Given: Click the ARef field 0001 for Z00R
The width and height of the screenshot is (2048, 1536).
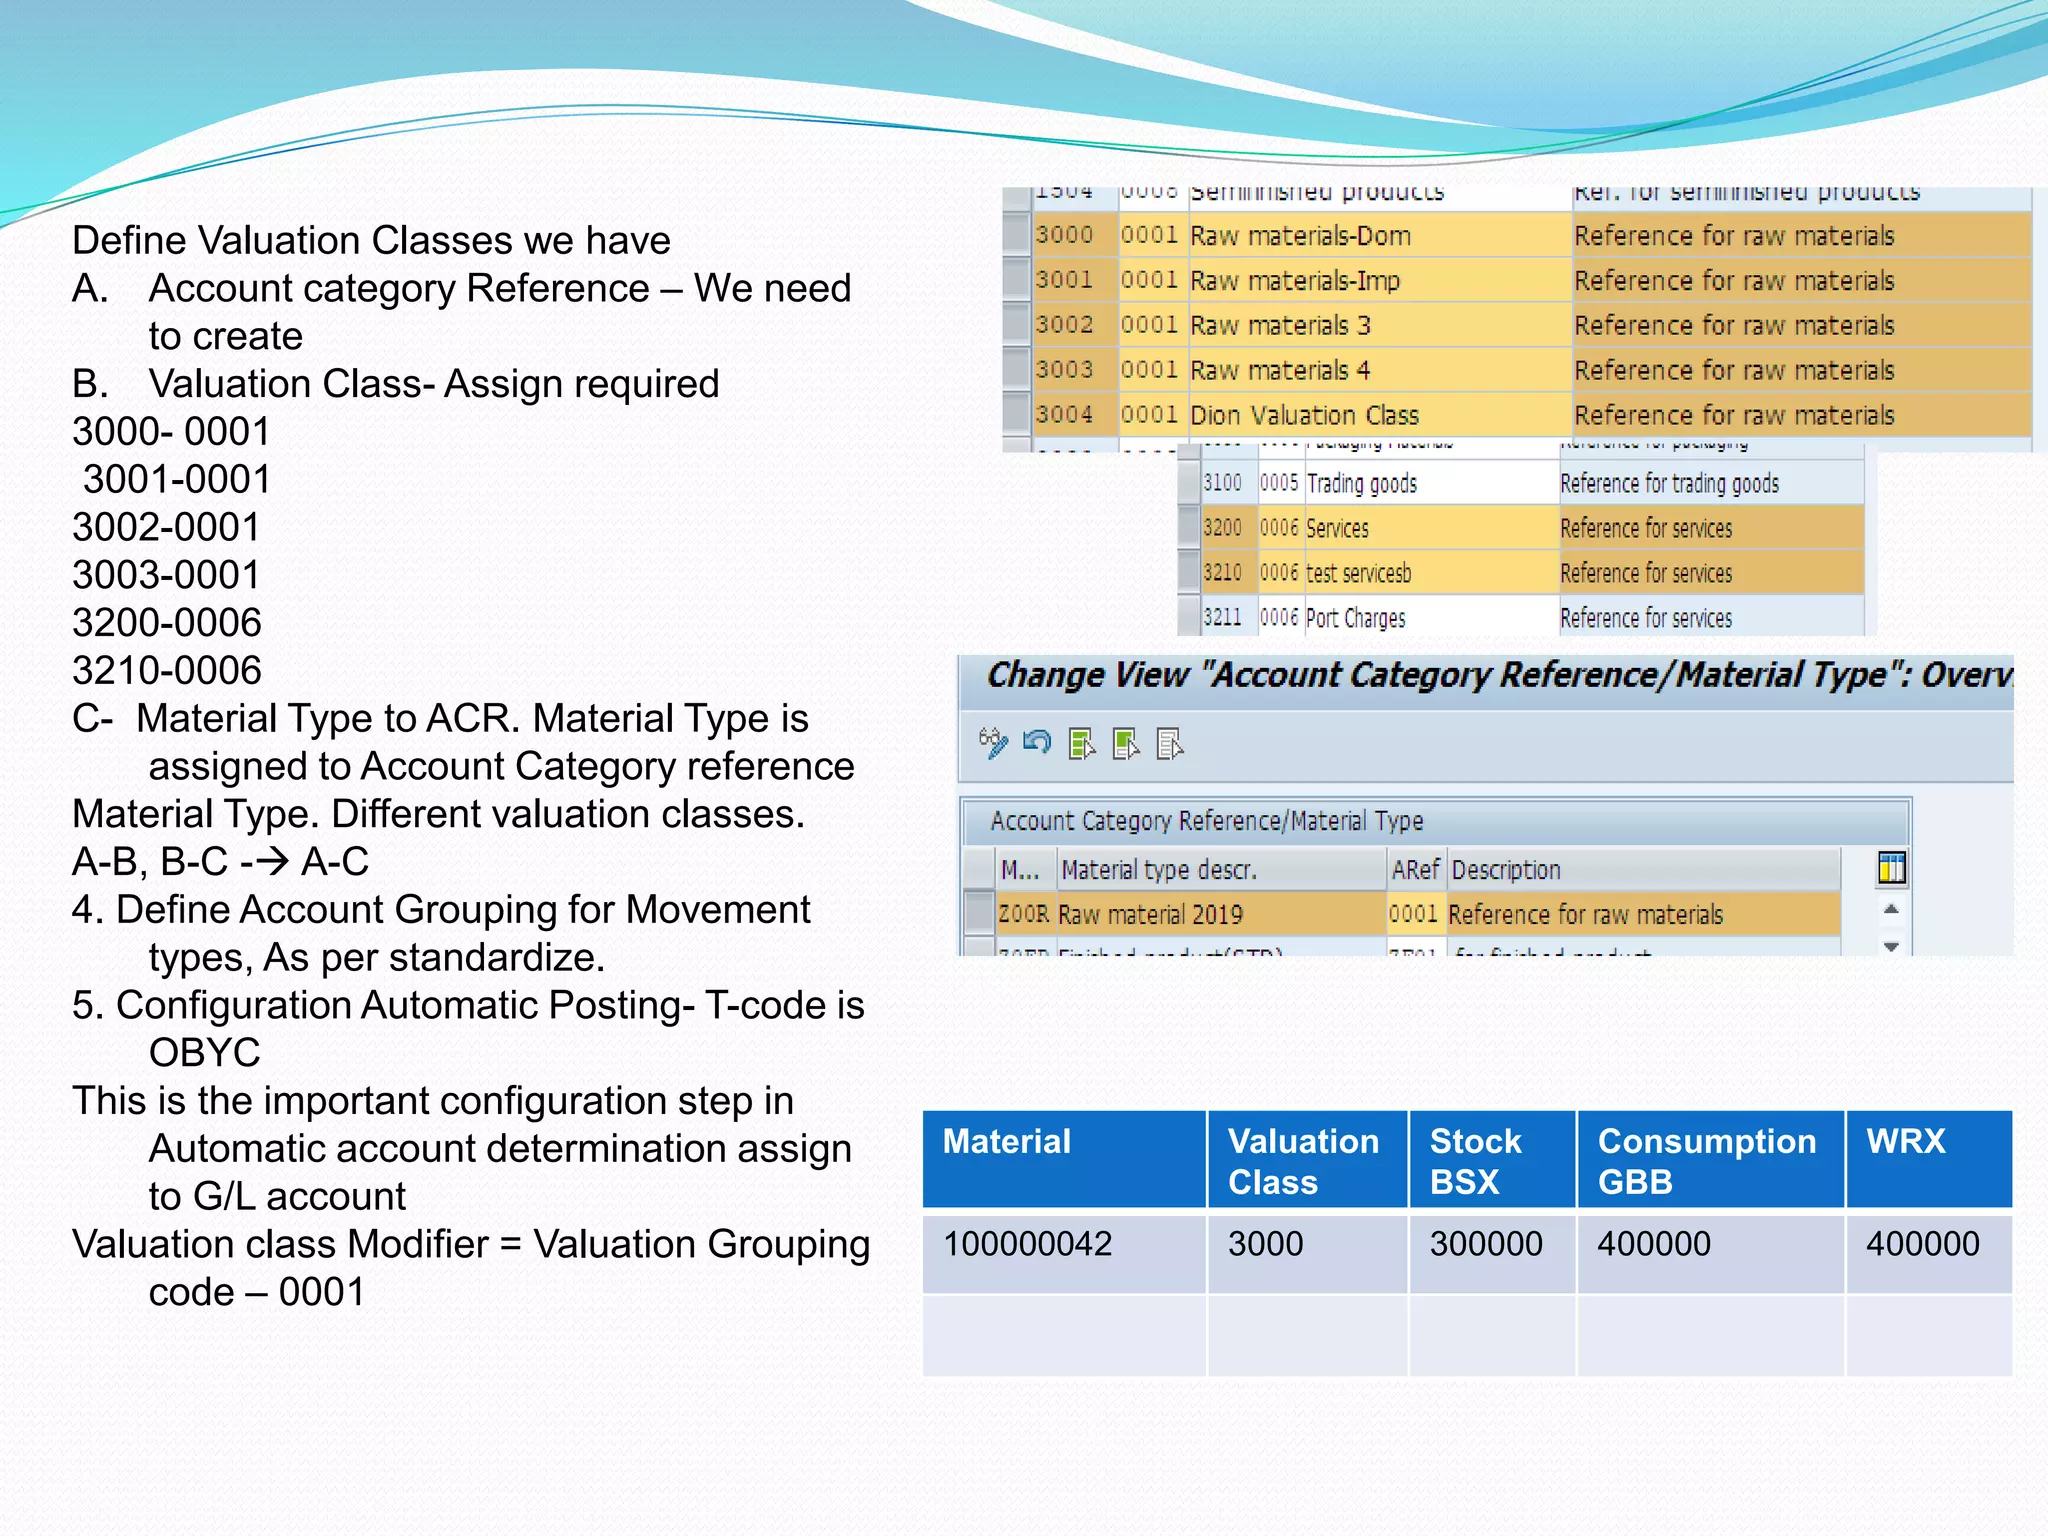Looking at the screenshot, I should (1413, 914).
